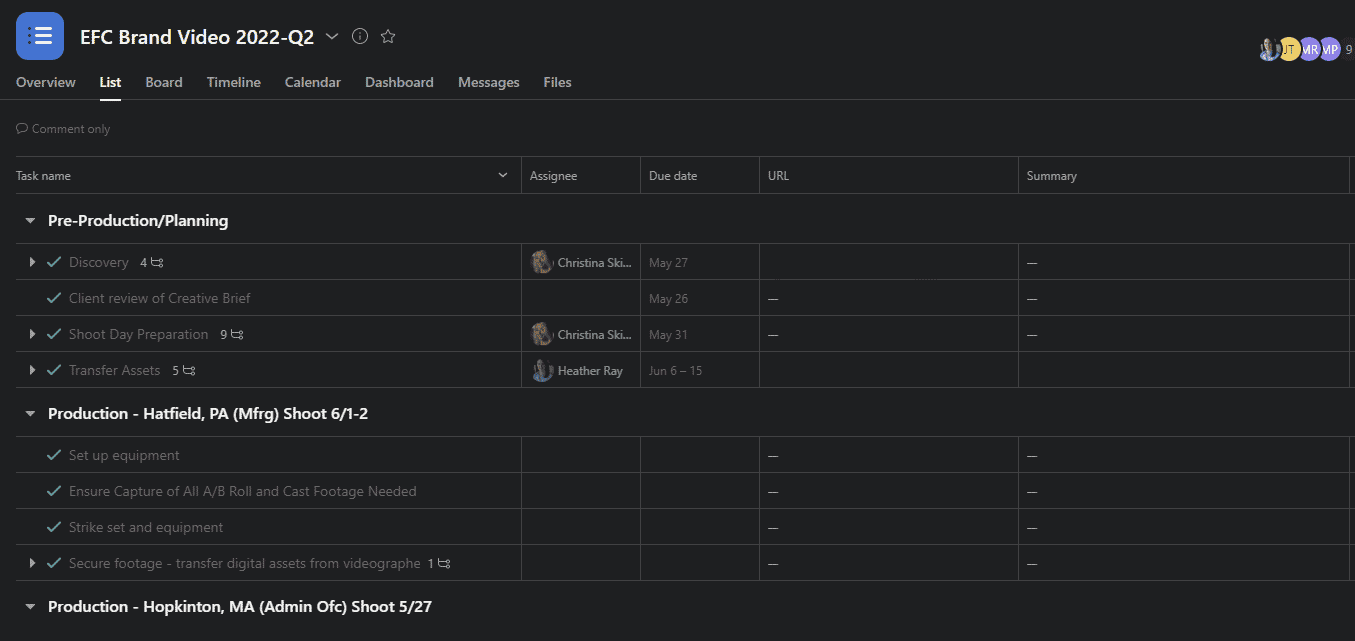Open the Task name column dropdown arrow
Image resolution: width=1355 pixels, height=641 pixels.
(x=502, y=175)
